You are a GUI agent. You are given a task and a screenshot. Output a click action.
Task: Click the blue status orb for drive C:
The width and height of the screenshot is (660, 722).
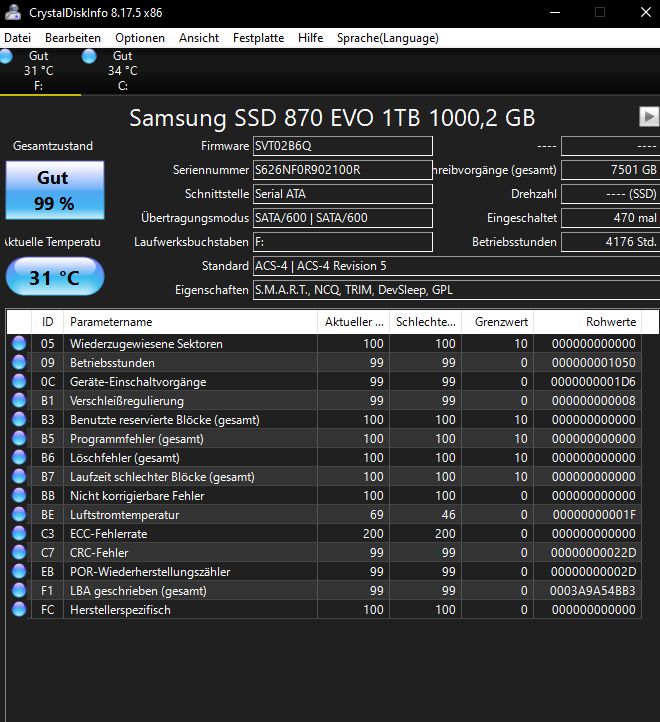[x=89, y=56]
